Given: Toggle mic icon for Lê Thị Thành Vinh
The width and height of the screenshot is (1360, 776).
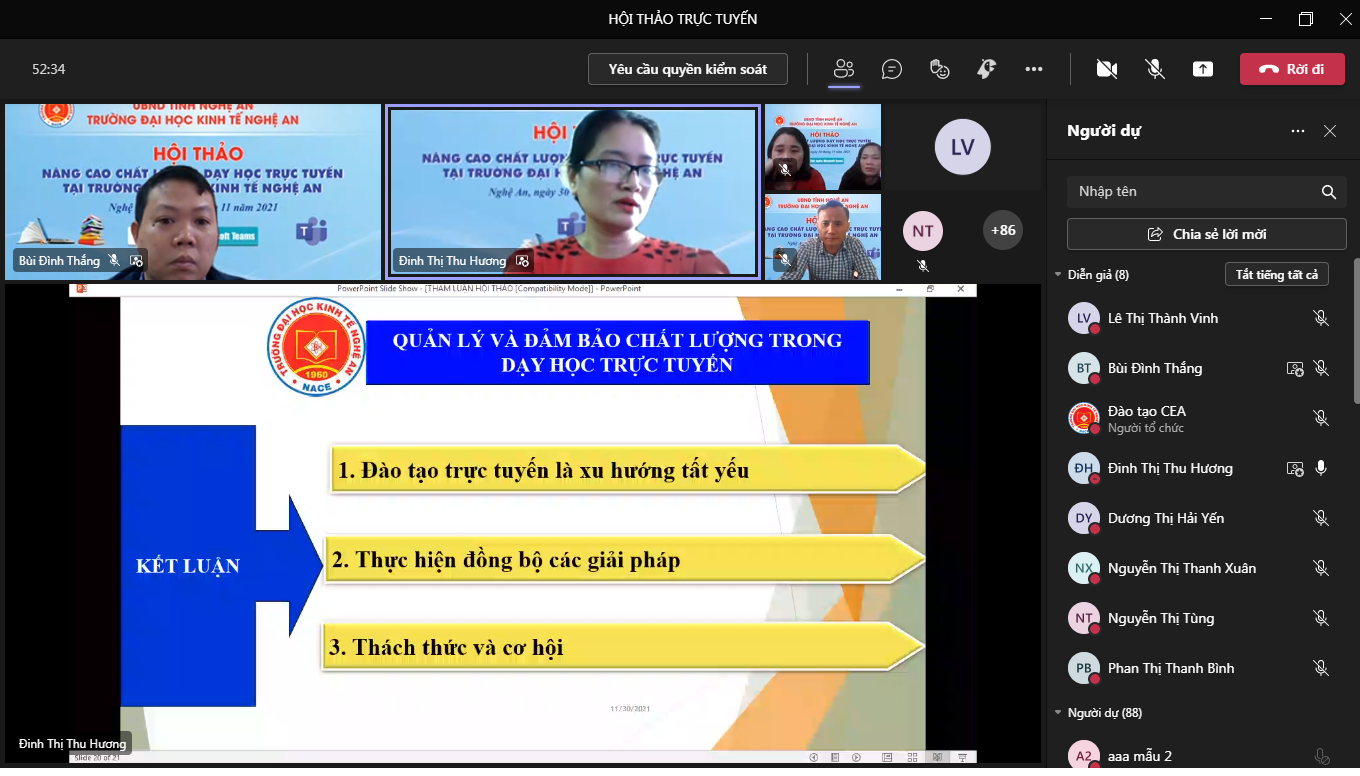Looking at the screenshot, I should coord(1321,318).
